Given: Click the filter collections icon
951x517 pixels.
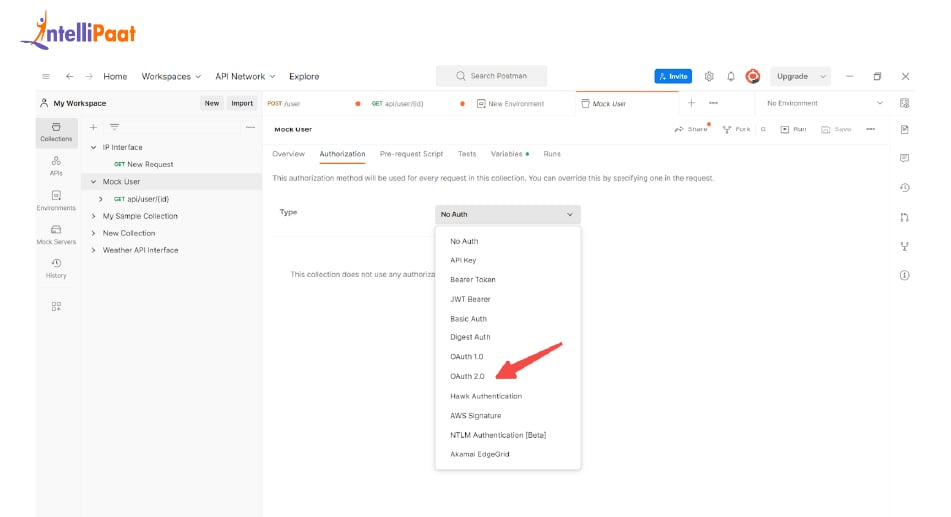Looking at the screenshot, I should (114, 127).
